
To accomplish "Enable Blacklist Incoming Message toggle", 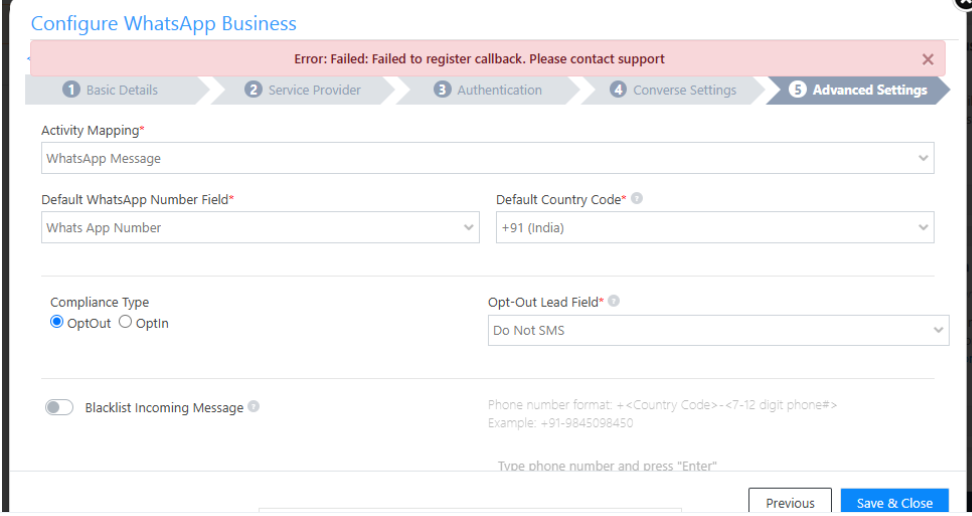I will pyautogui.click(x=59, y=407).
